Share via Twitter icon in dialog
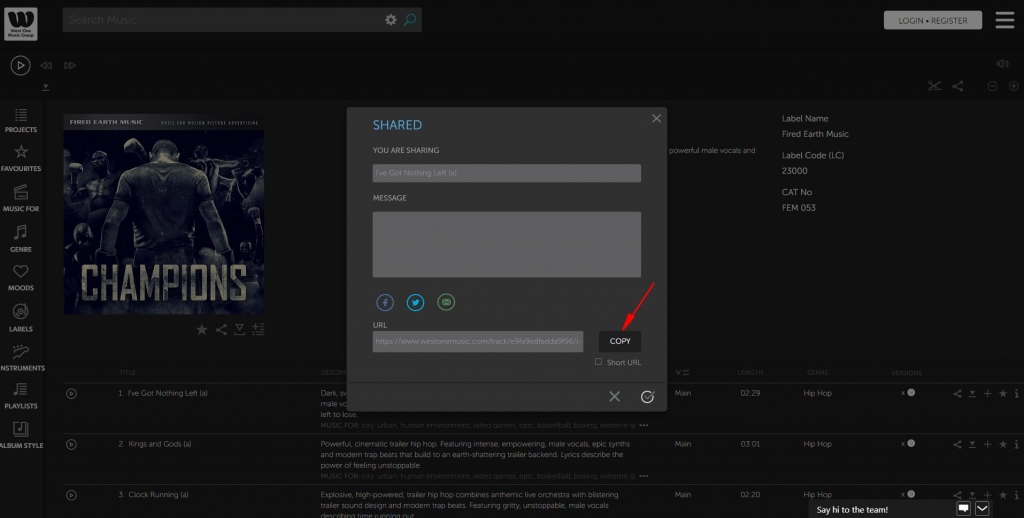Viewport: 1024px width, 518px height. 415,302
